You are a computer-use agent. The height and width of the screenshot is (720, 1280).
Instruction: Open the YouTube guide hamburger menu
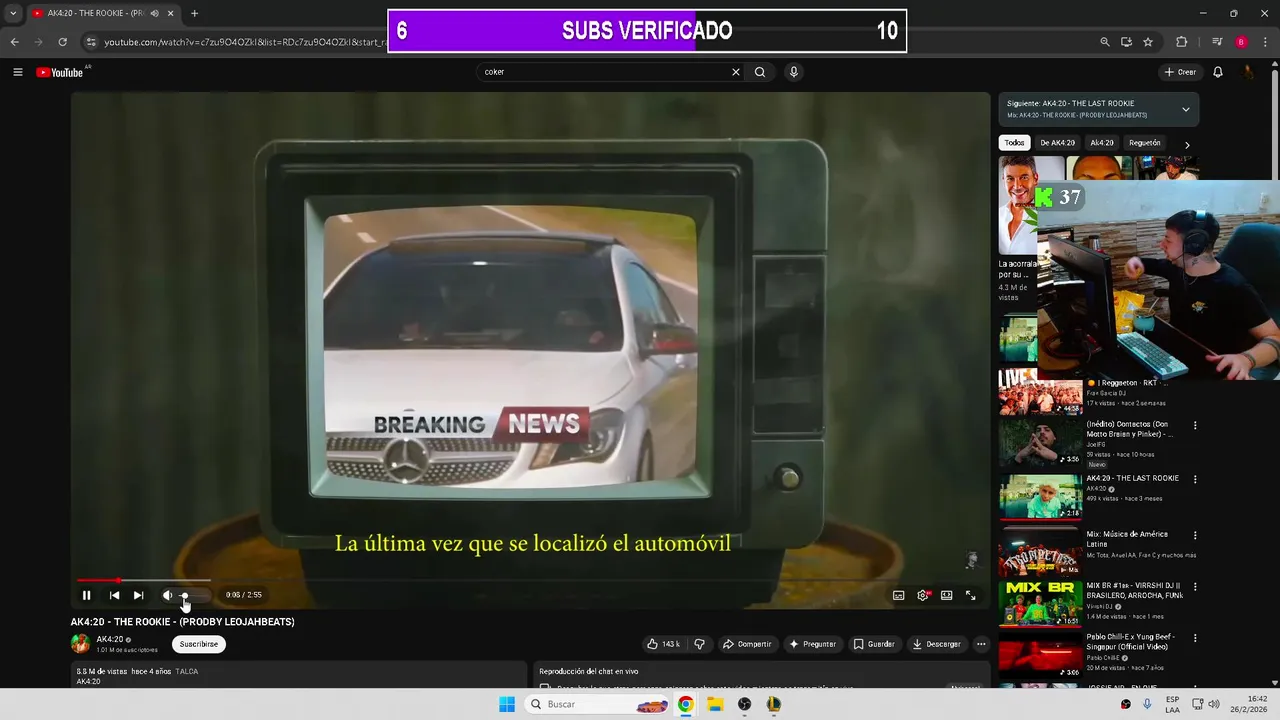coord(17,72)
